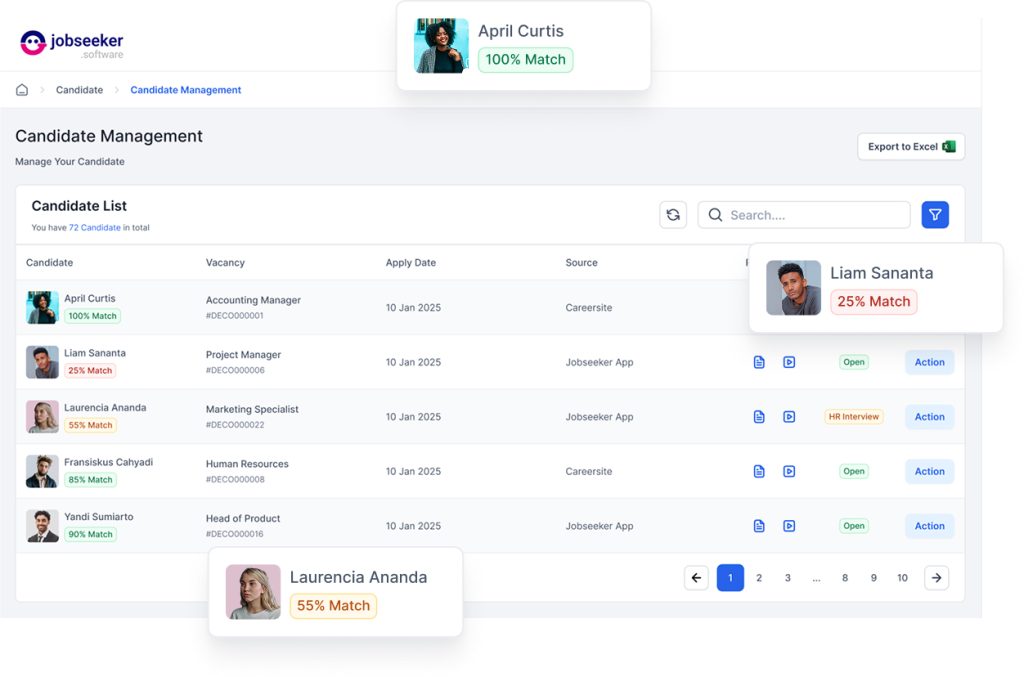Select page 3 in pagination

[788, 578]
